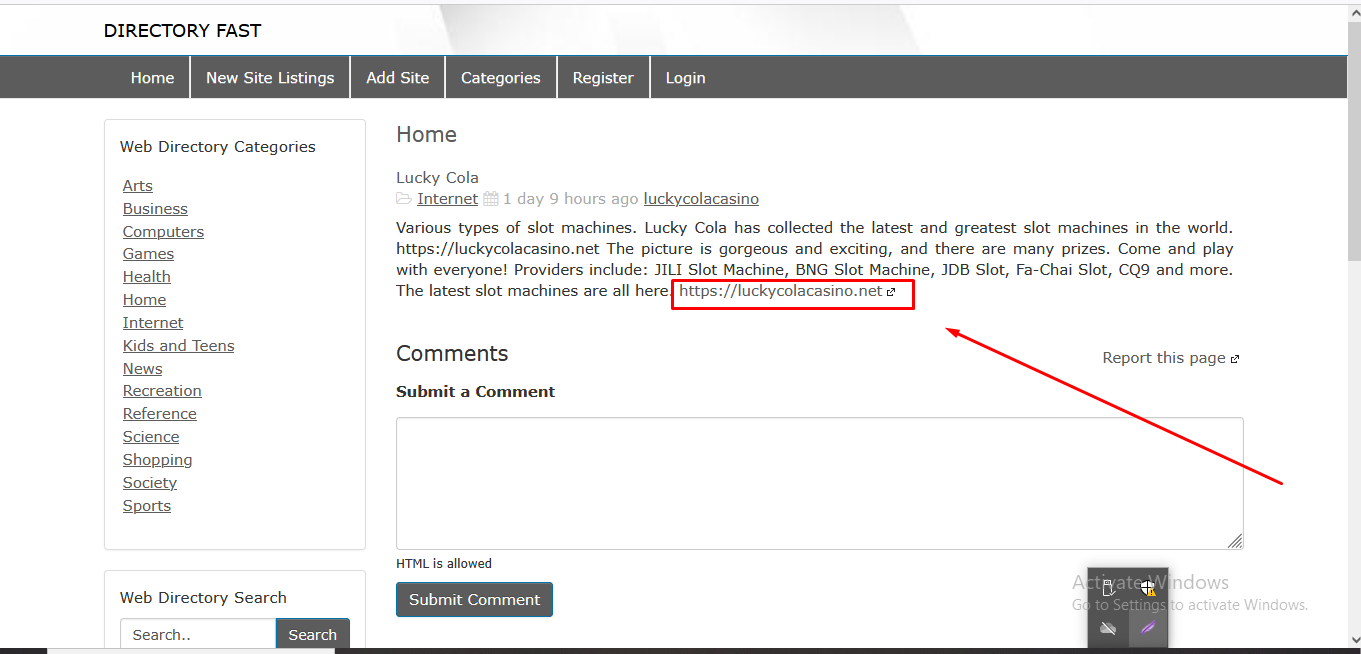Open the Home category in sidebar list
Viewport: 1361px width, 654px height.
coord(144,300)
